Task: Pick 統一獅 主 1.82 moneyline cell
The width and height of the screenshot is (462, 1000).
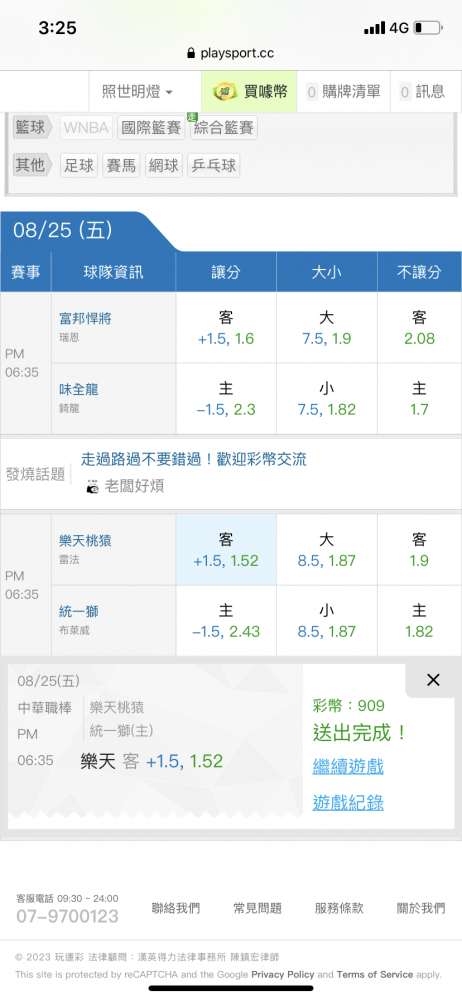Action: (x=419, y=621)
